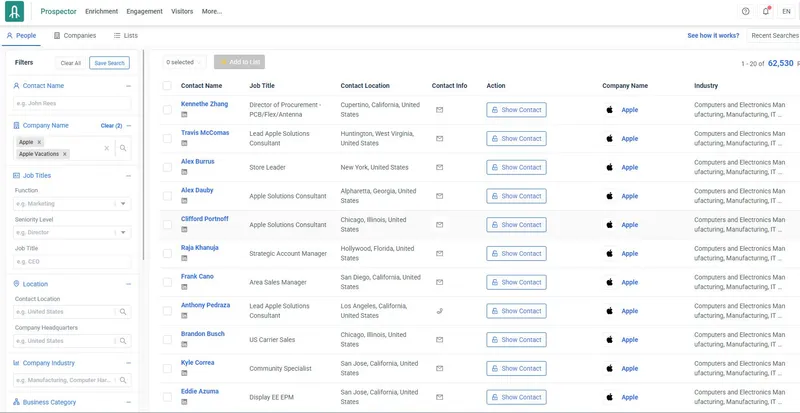This screenshot has height=413, width=800.
Task: Open the help question mark icon
Action: 745,11
